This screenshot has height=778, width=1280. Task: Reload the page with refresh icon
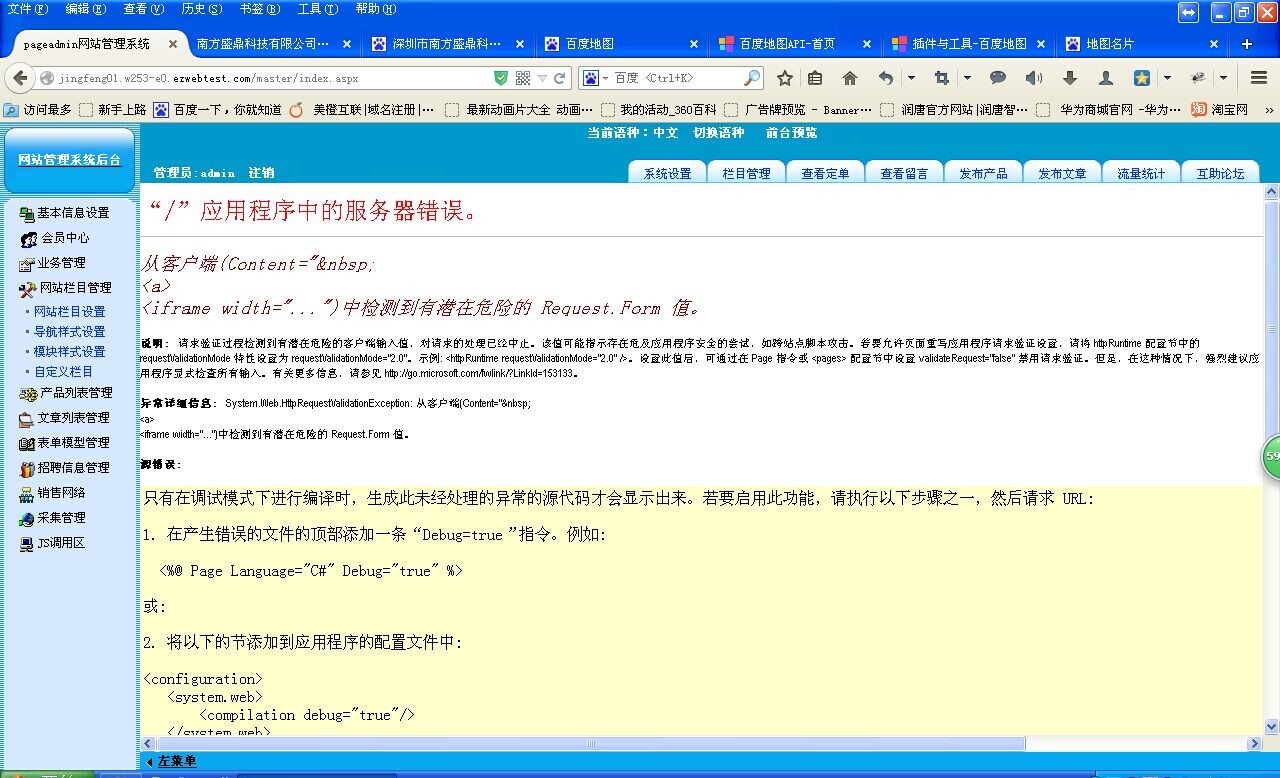click(560, 78)
